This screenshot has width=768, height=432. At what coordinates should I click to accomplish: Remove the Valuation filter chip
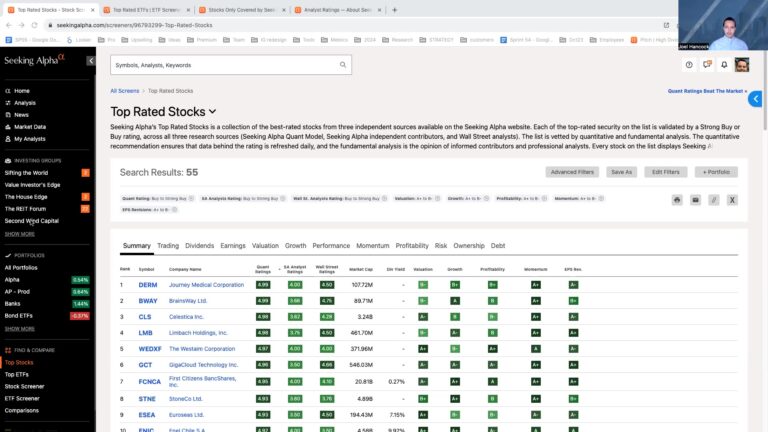click(x=437, y=198)
